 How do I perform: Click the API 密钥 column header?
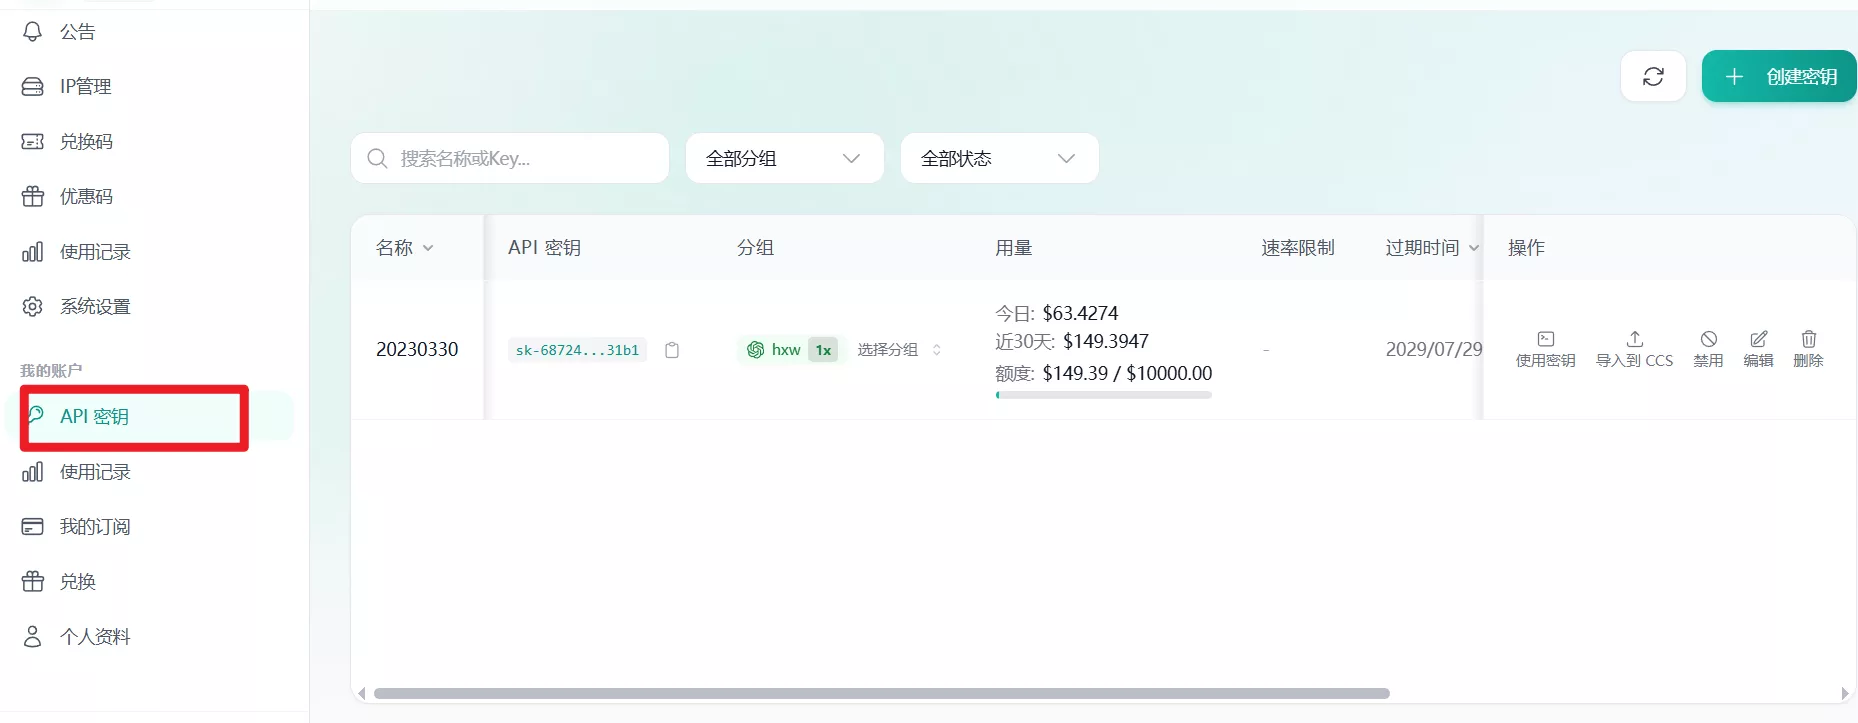coord(544,248)
